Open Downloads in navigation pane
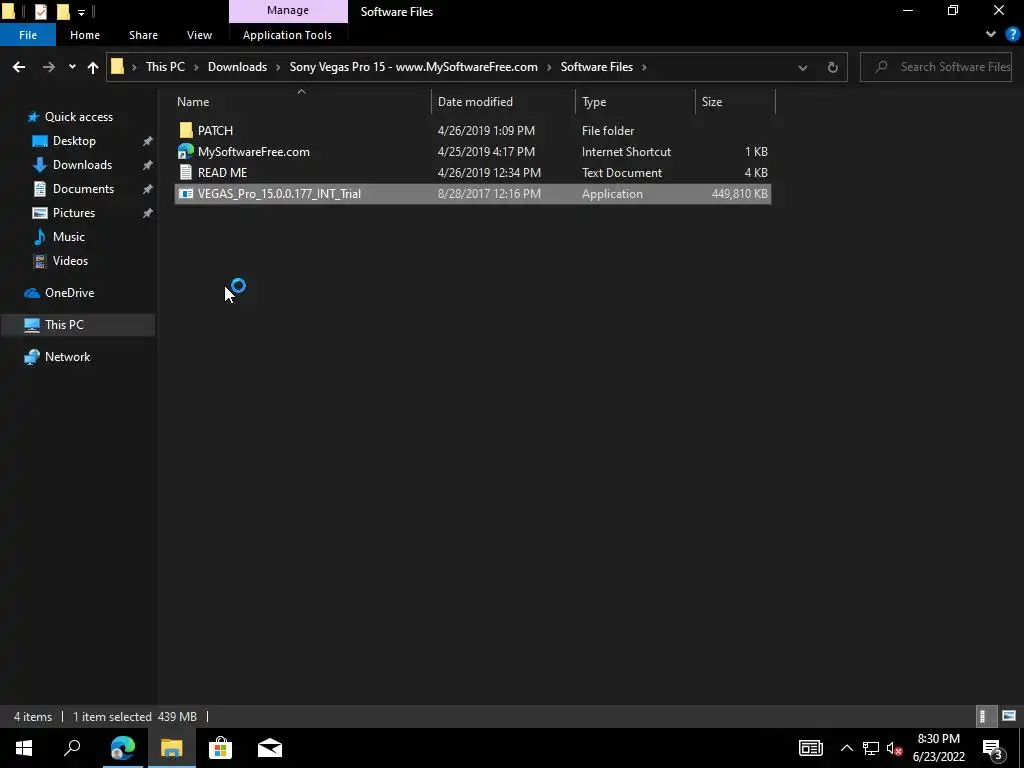This screenshot has height=768, width=1024. (x=82, y=165)
